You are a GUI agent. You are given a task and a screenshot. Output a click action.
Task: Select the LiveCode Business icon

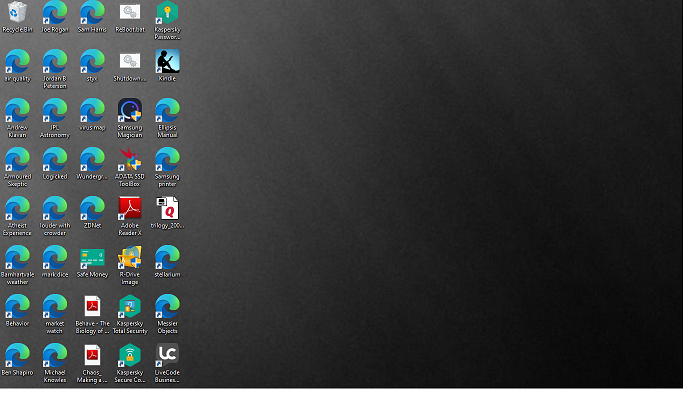pos(167,355)
